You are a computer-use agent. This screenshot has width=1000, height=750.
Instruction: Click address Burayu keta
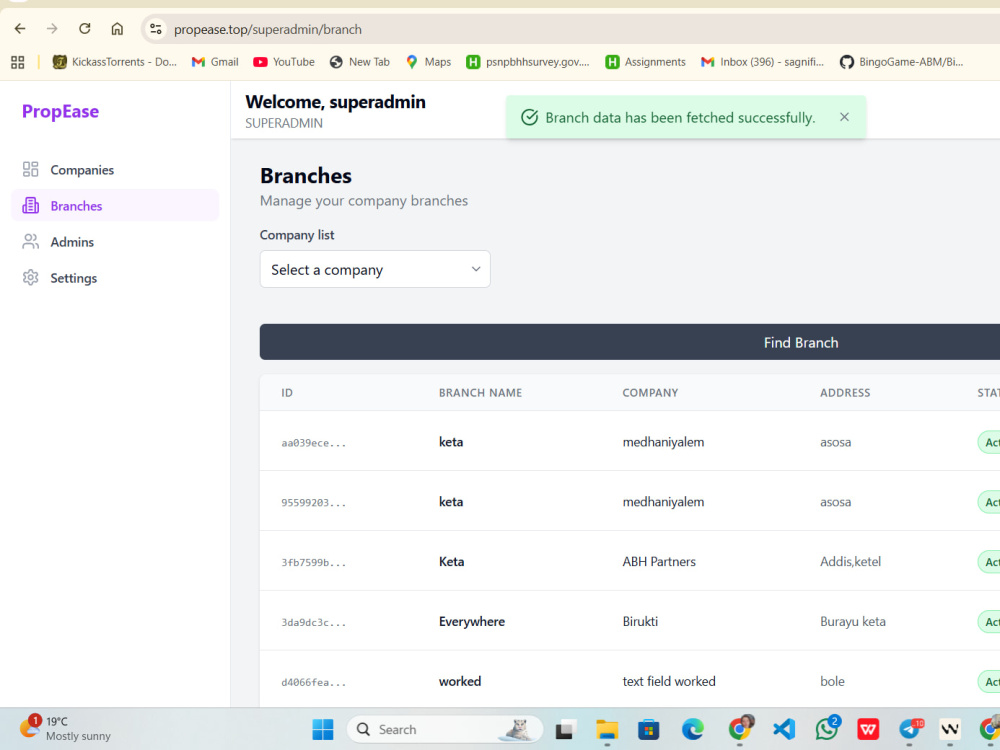pos(853,621)
